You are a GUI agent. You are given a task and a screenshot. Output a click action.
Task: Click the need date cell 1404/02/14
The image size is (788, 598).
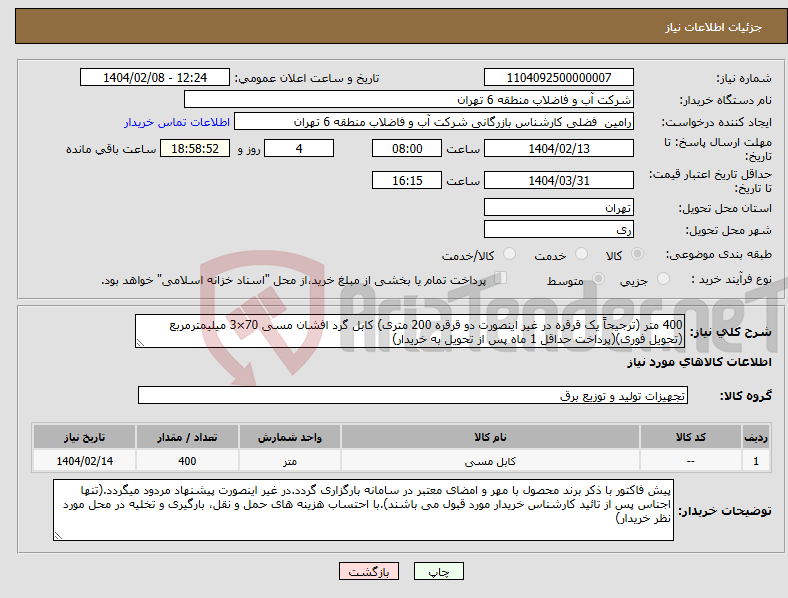84,461
